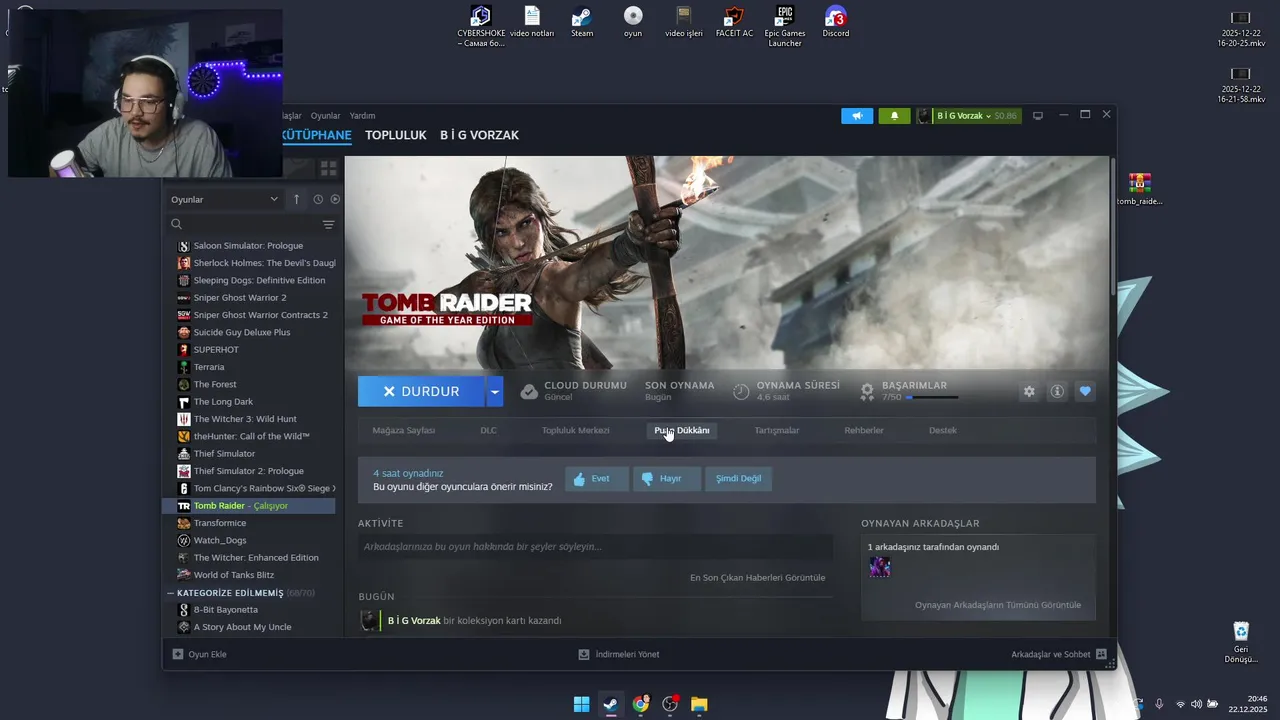Open the Tartışmalar tab
This screenshot has width=1280, height=720.
(x=777, y=430)
